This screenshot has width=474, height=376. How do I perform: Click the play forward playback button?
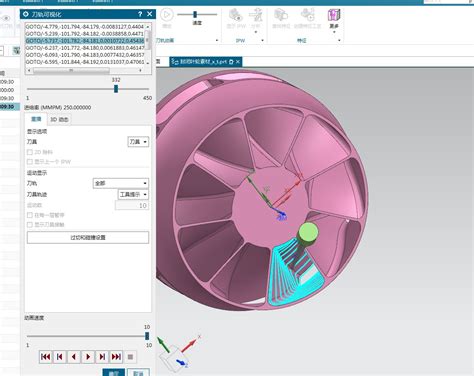(x=88, y=357)
